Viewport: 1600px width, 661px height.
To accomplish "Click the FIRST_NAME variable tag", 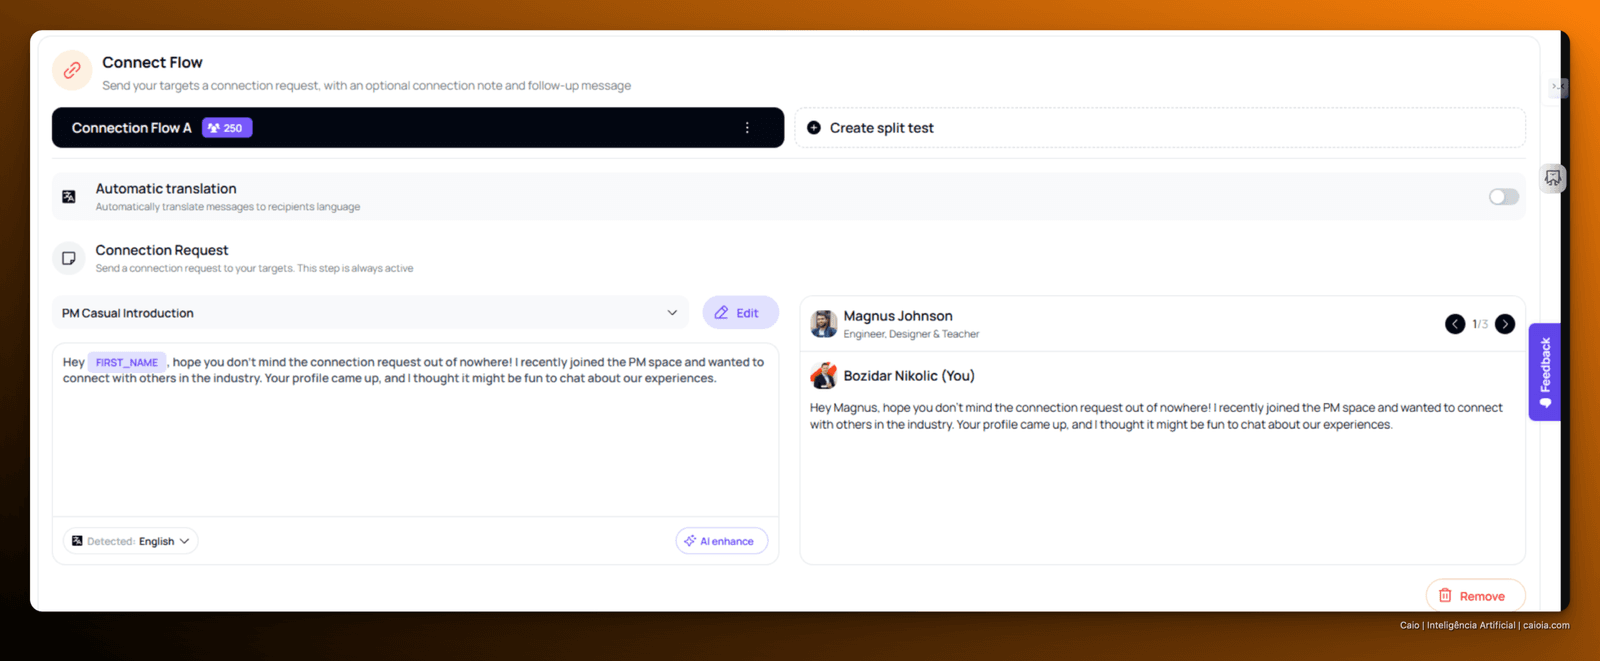I will [127, 362].
